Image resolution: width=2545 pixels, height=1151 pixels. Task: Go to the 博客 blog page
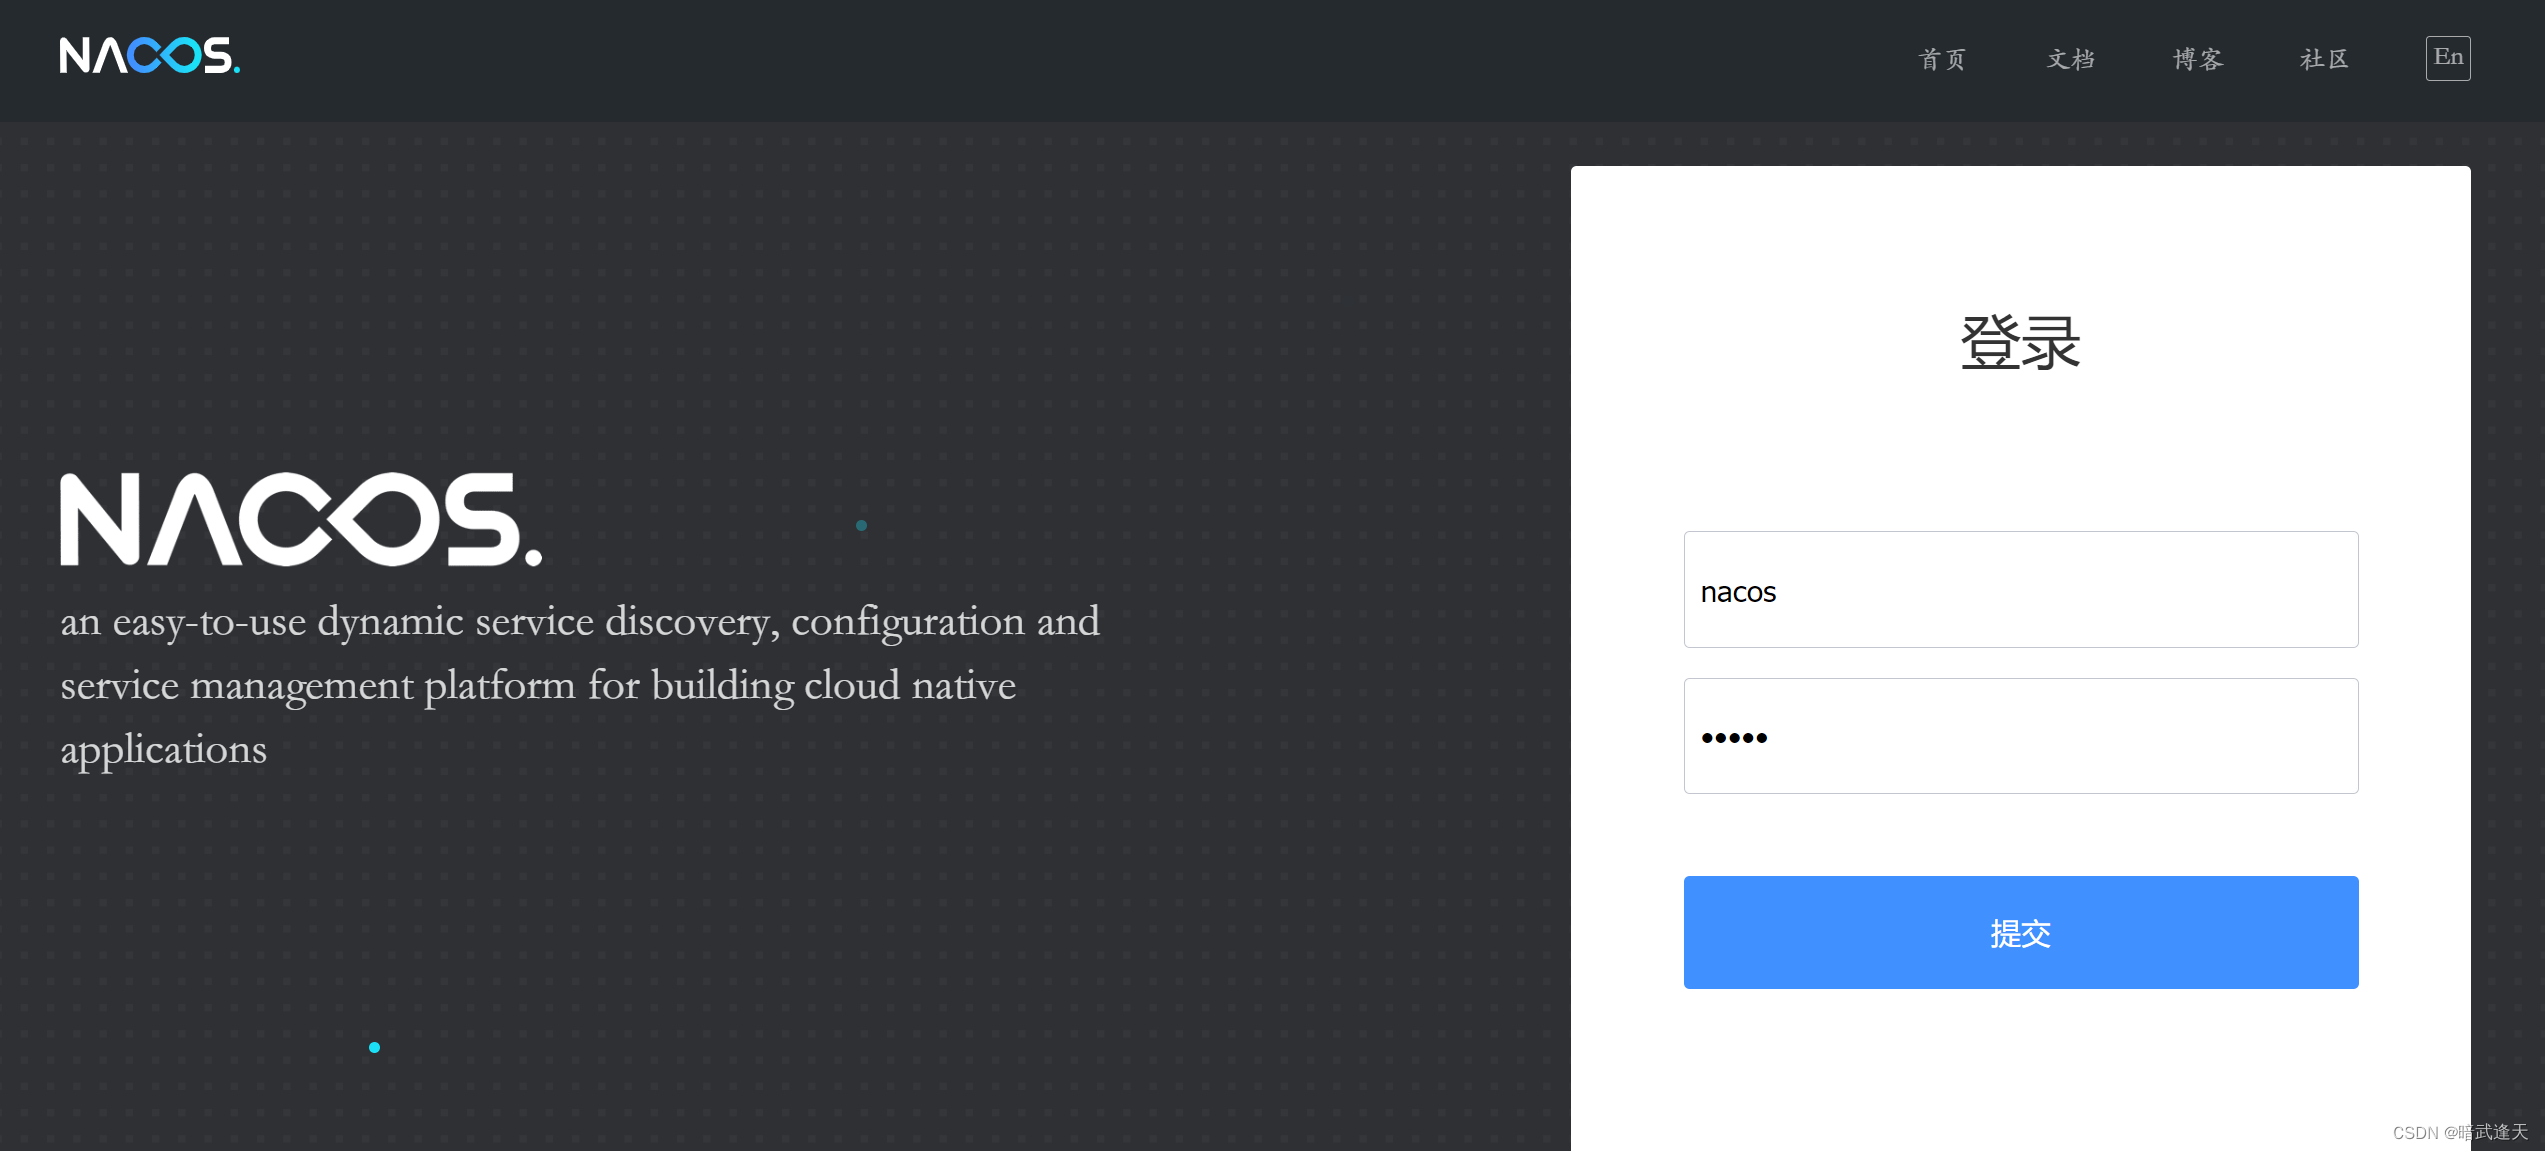click(x=2197, y=59)
